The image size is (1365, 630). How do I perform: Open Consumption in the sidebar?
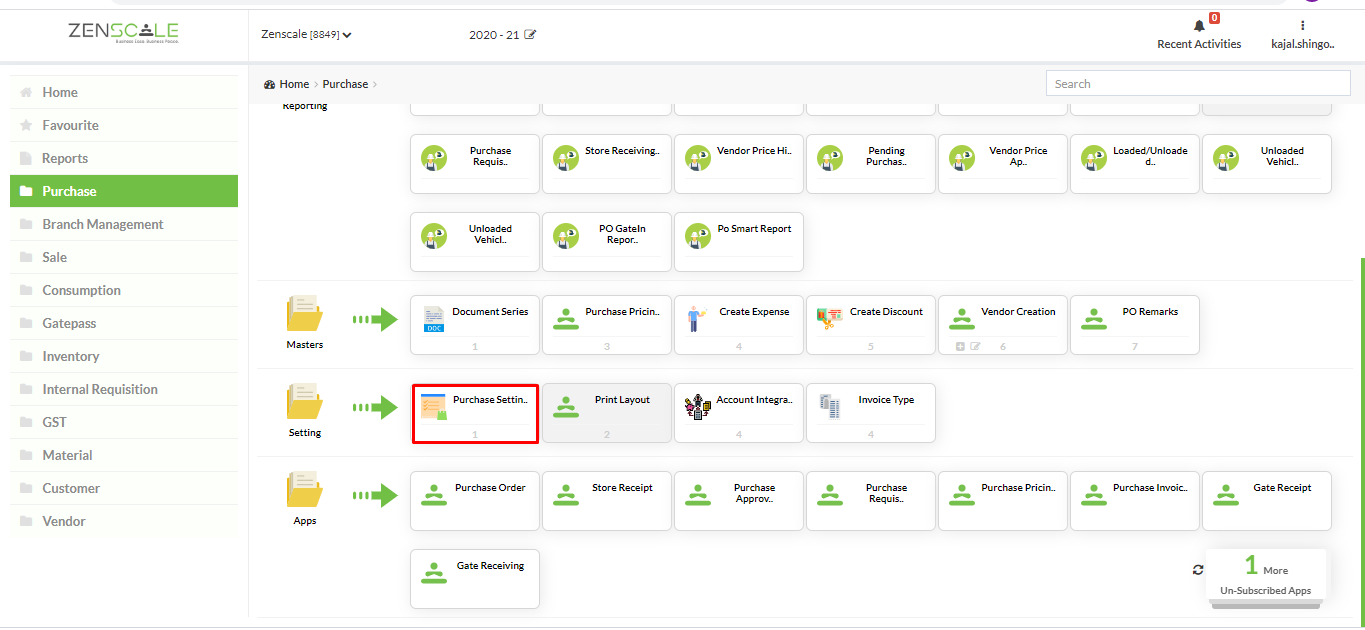click(124, 290)
